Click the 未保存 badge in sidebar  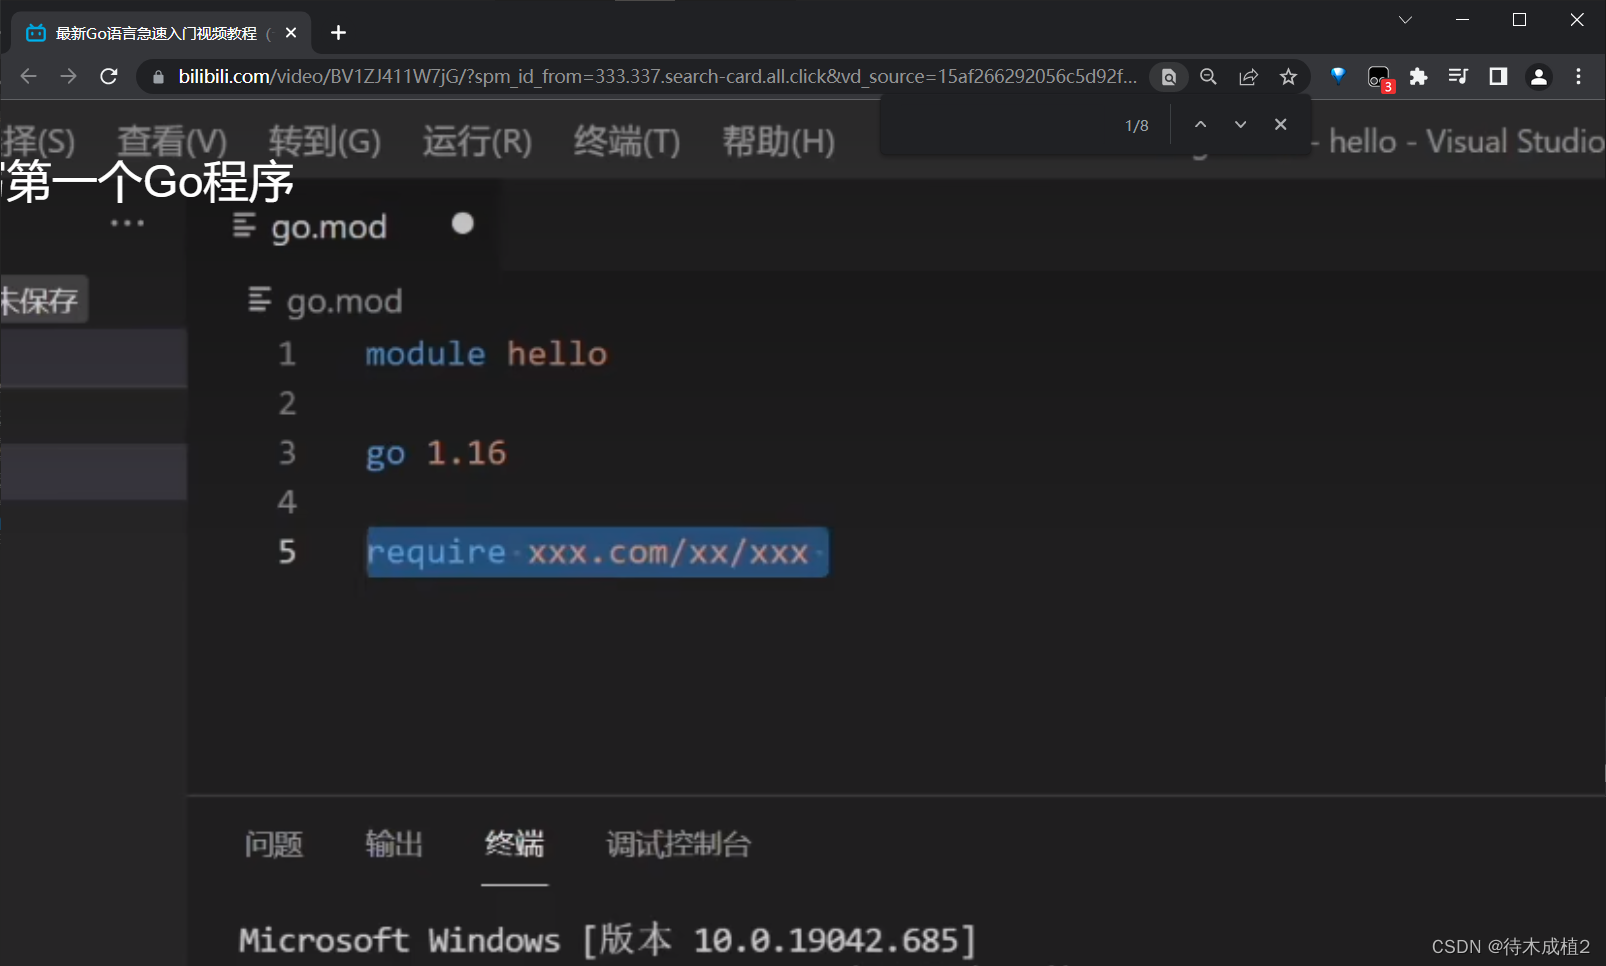tap(43, 300)
